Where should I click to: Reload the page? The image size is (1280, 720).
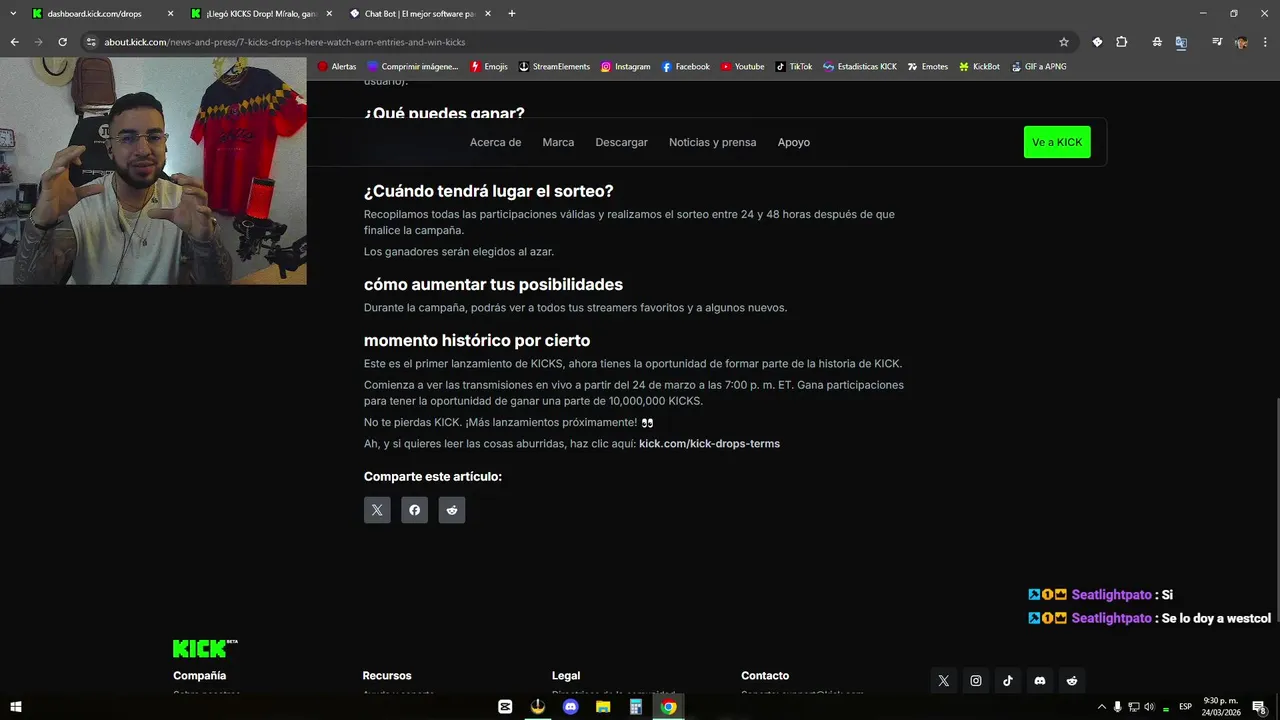point(62,42)
